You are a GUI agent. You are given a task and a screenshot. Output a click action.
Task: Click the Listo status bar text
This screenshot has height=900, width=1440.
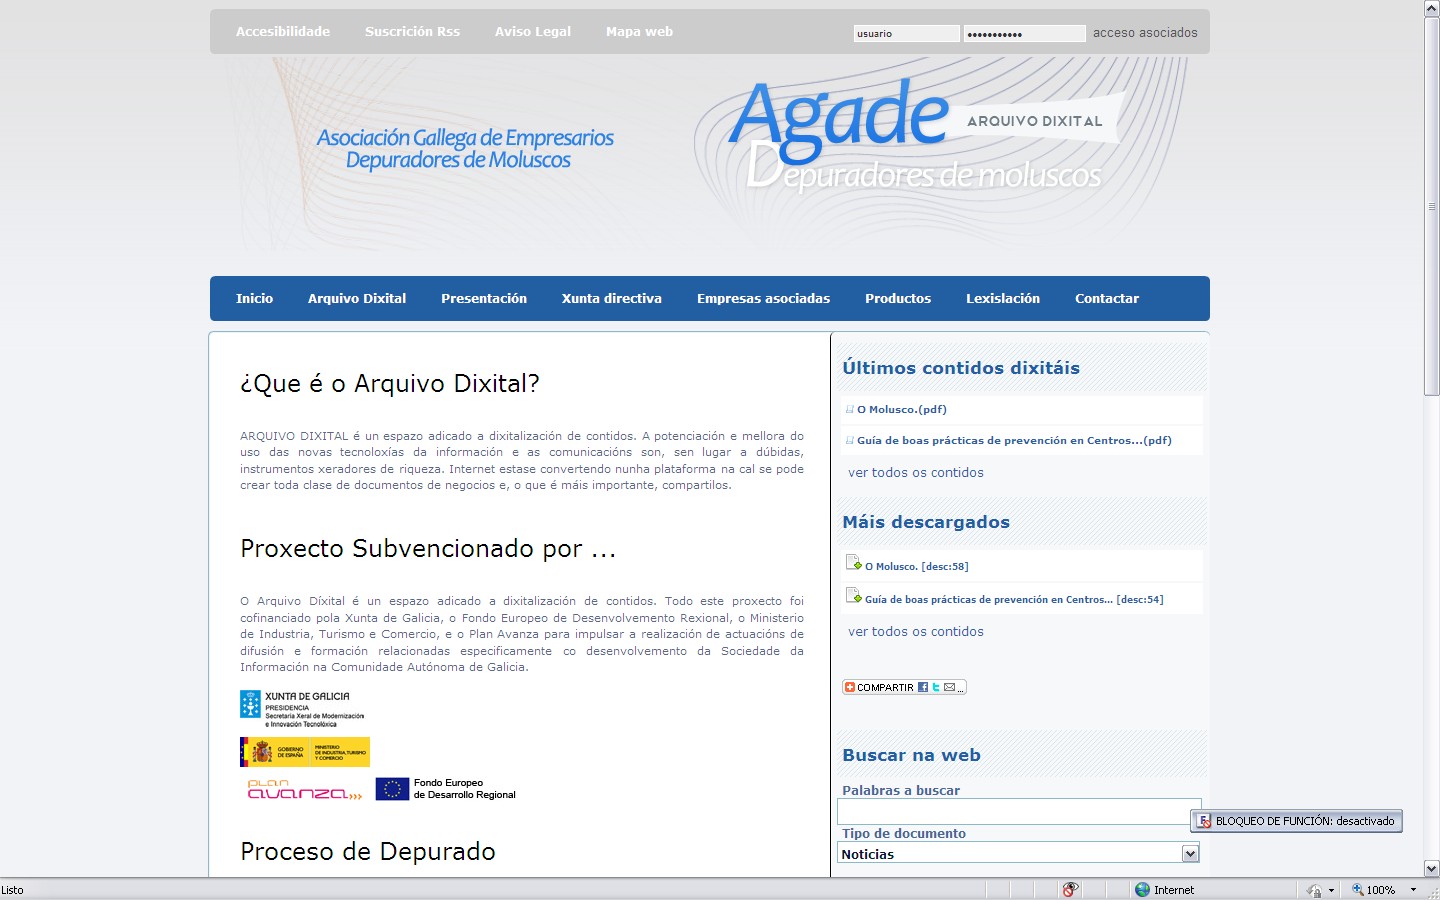click(x=12, y=890)
